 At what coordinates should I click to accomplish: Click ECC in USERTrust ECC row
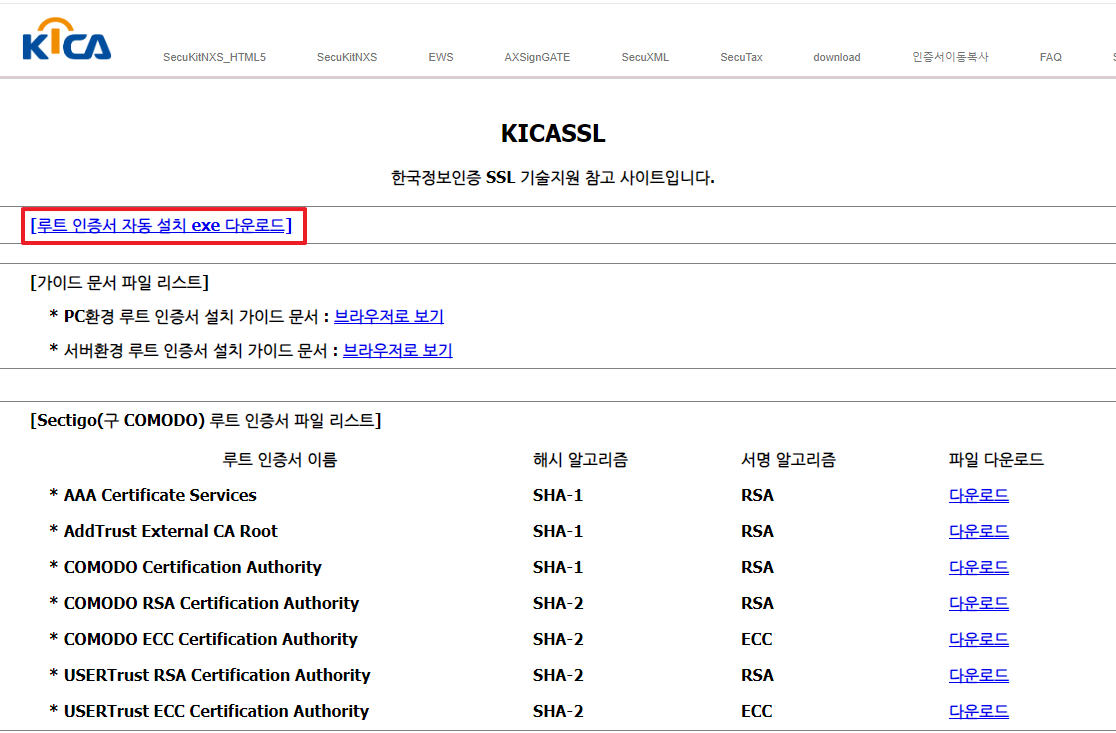coord(757,712)
